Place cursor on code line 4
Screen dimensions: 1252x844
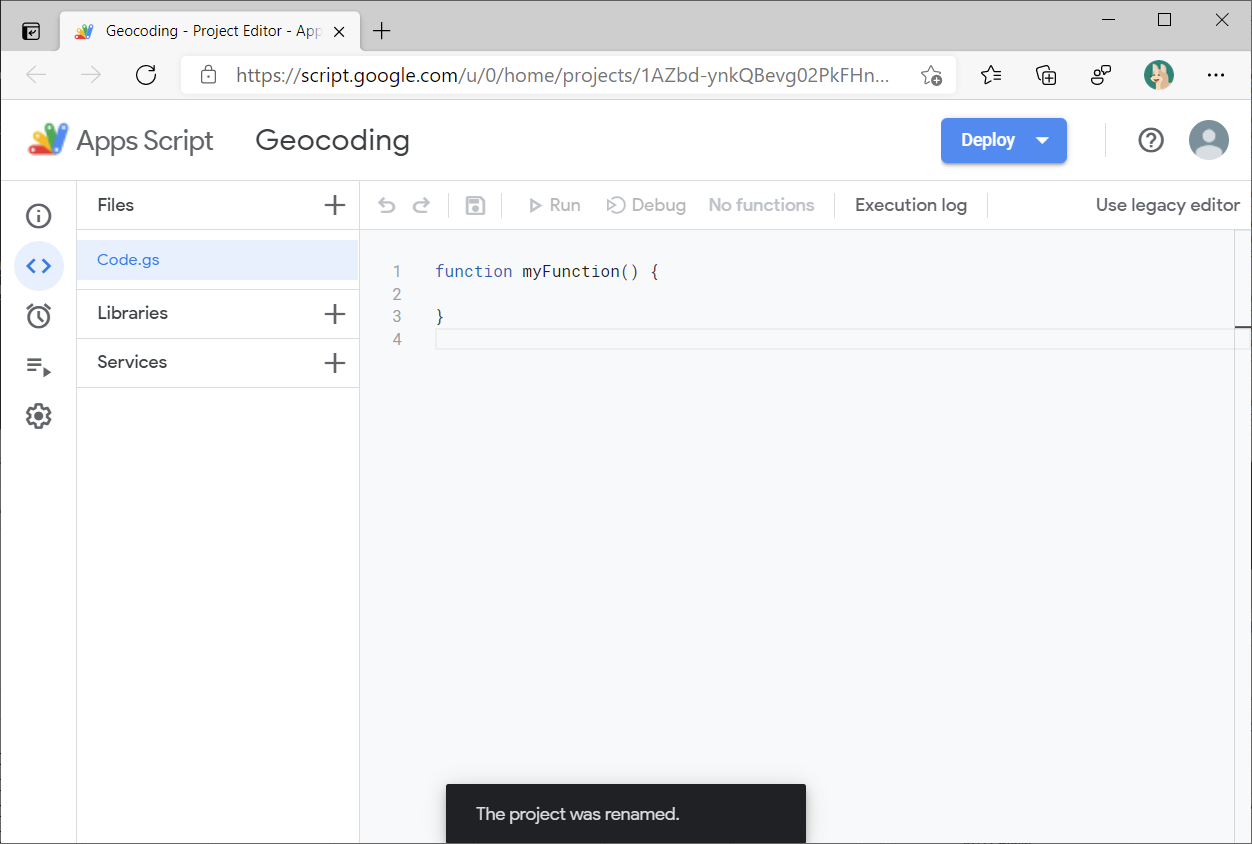[x=835, y=340]
